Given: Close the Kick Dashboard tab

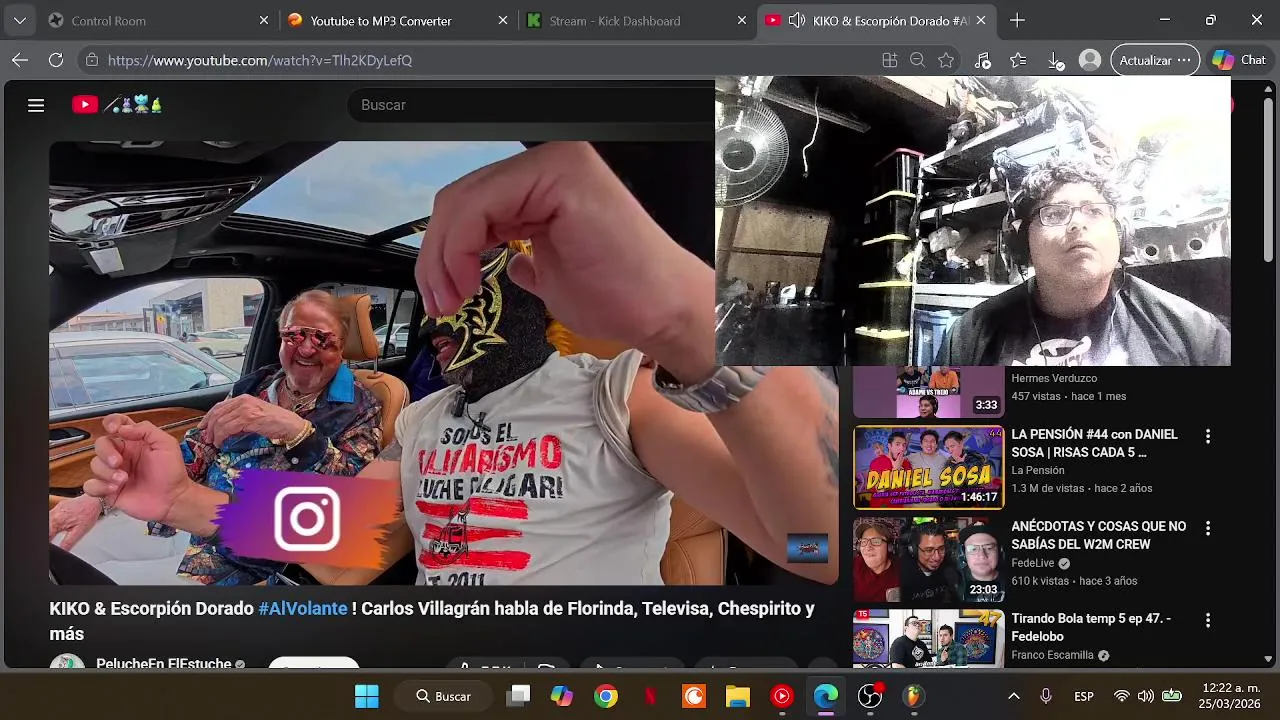Looking at the screenshot, I should pos(742,20).
